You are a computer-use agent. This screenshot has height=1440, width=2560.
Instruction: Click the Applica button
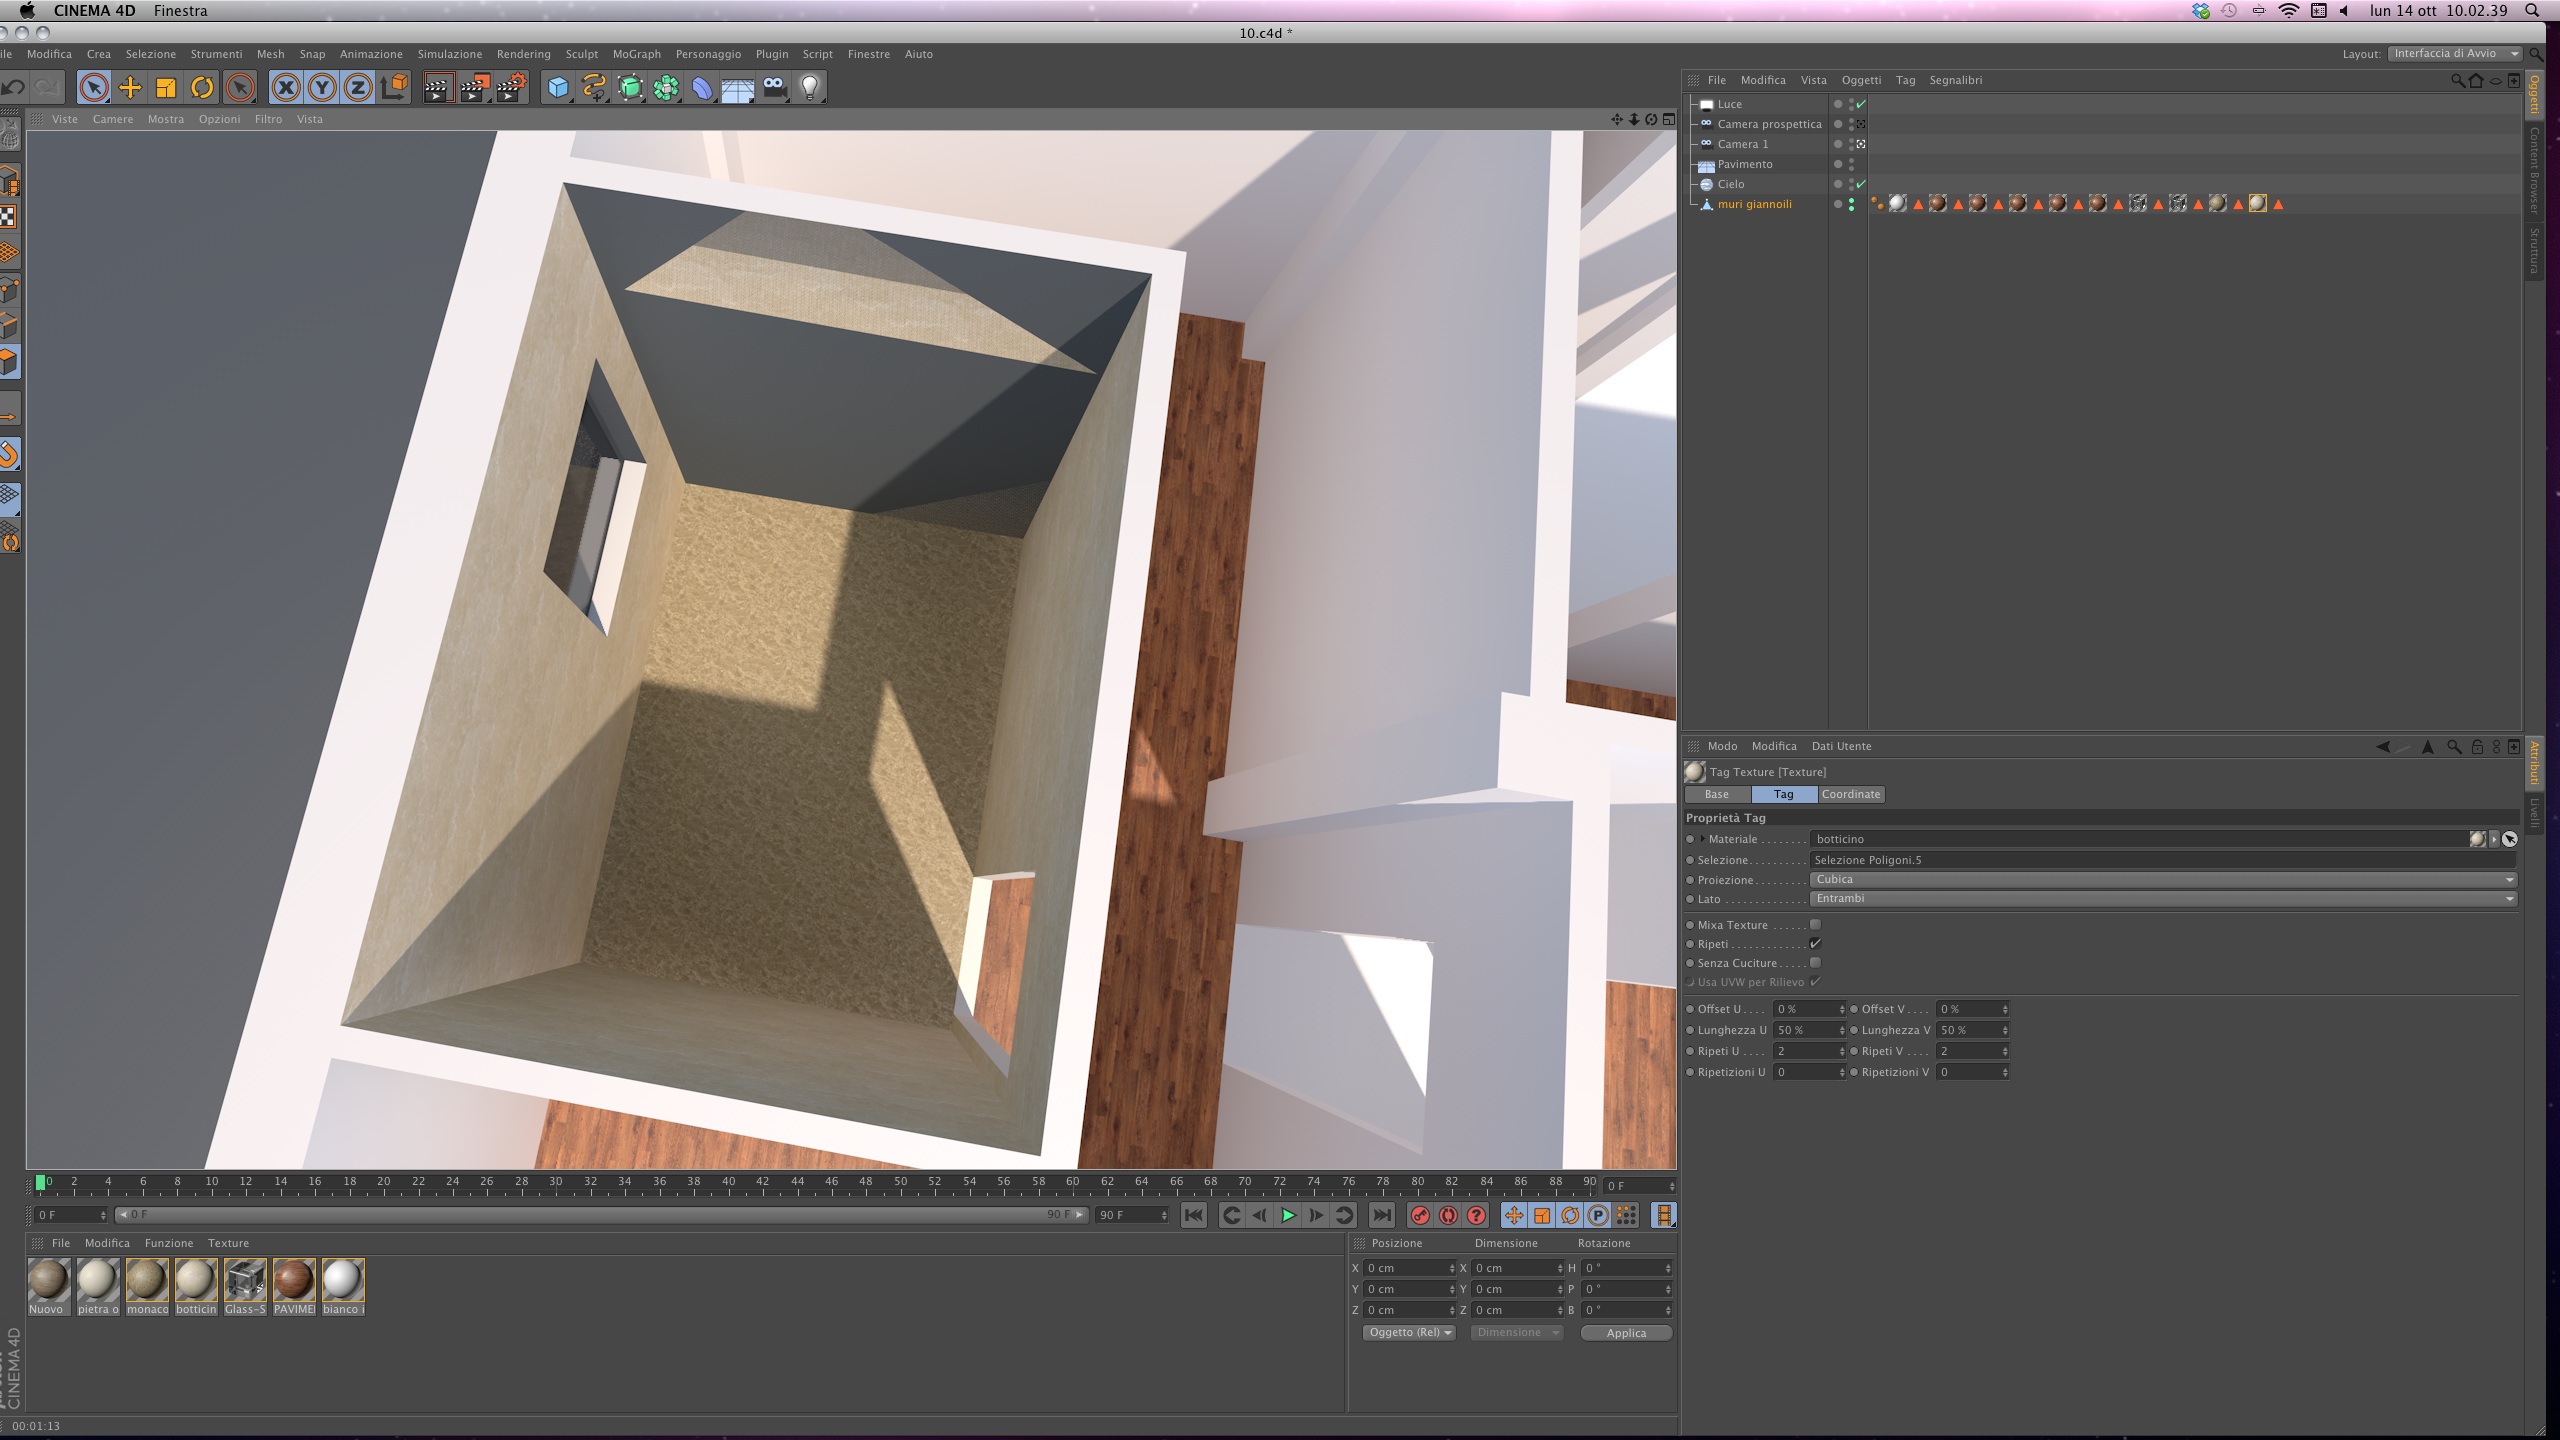1626,1333
